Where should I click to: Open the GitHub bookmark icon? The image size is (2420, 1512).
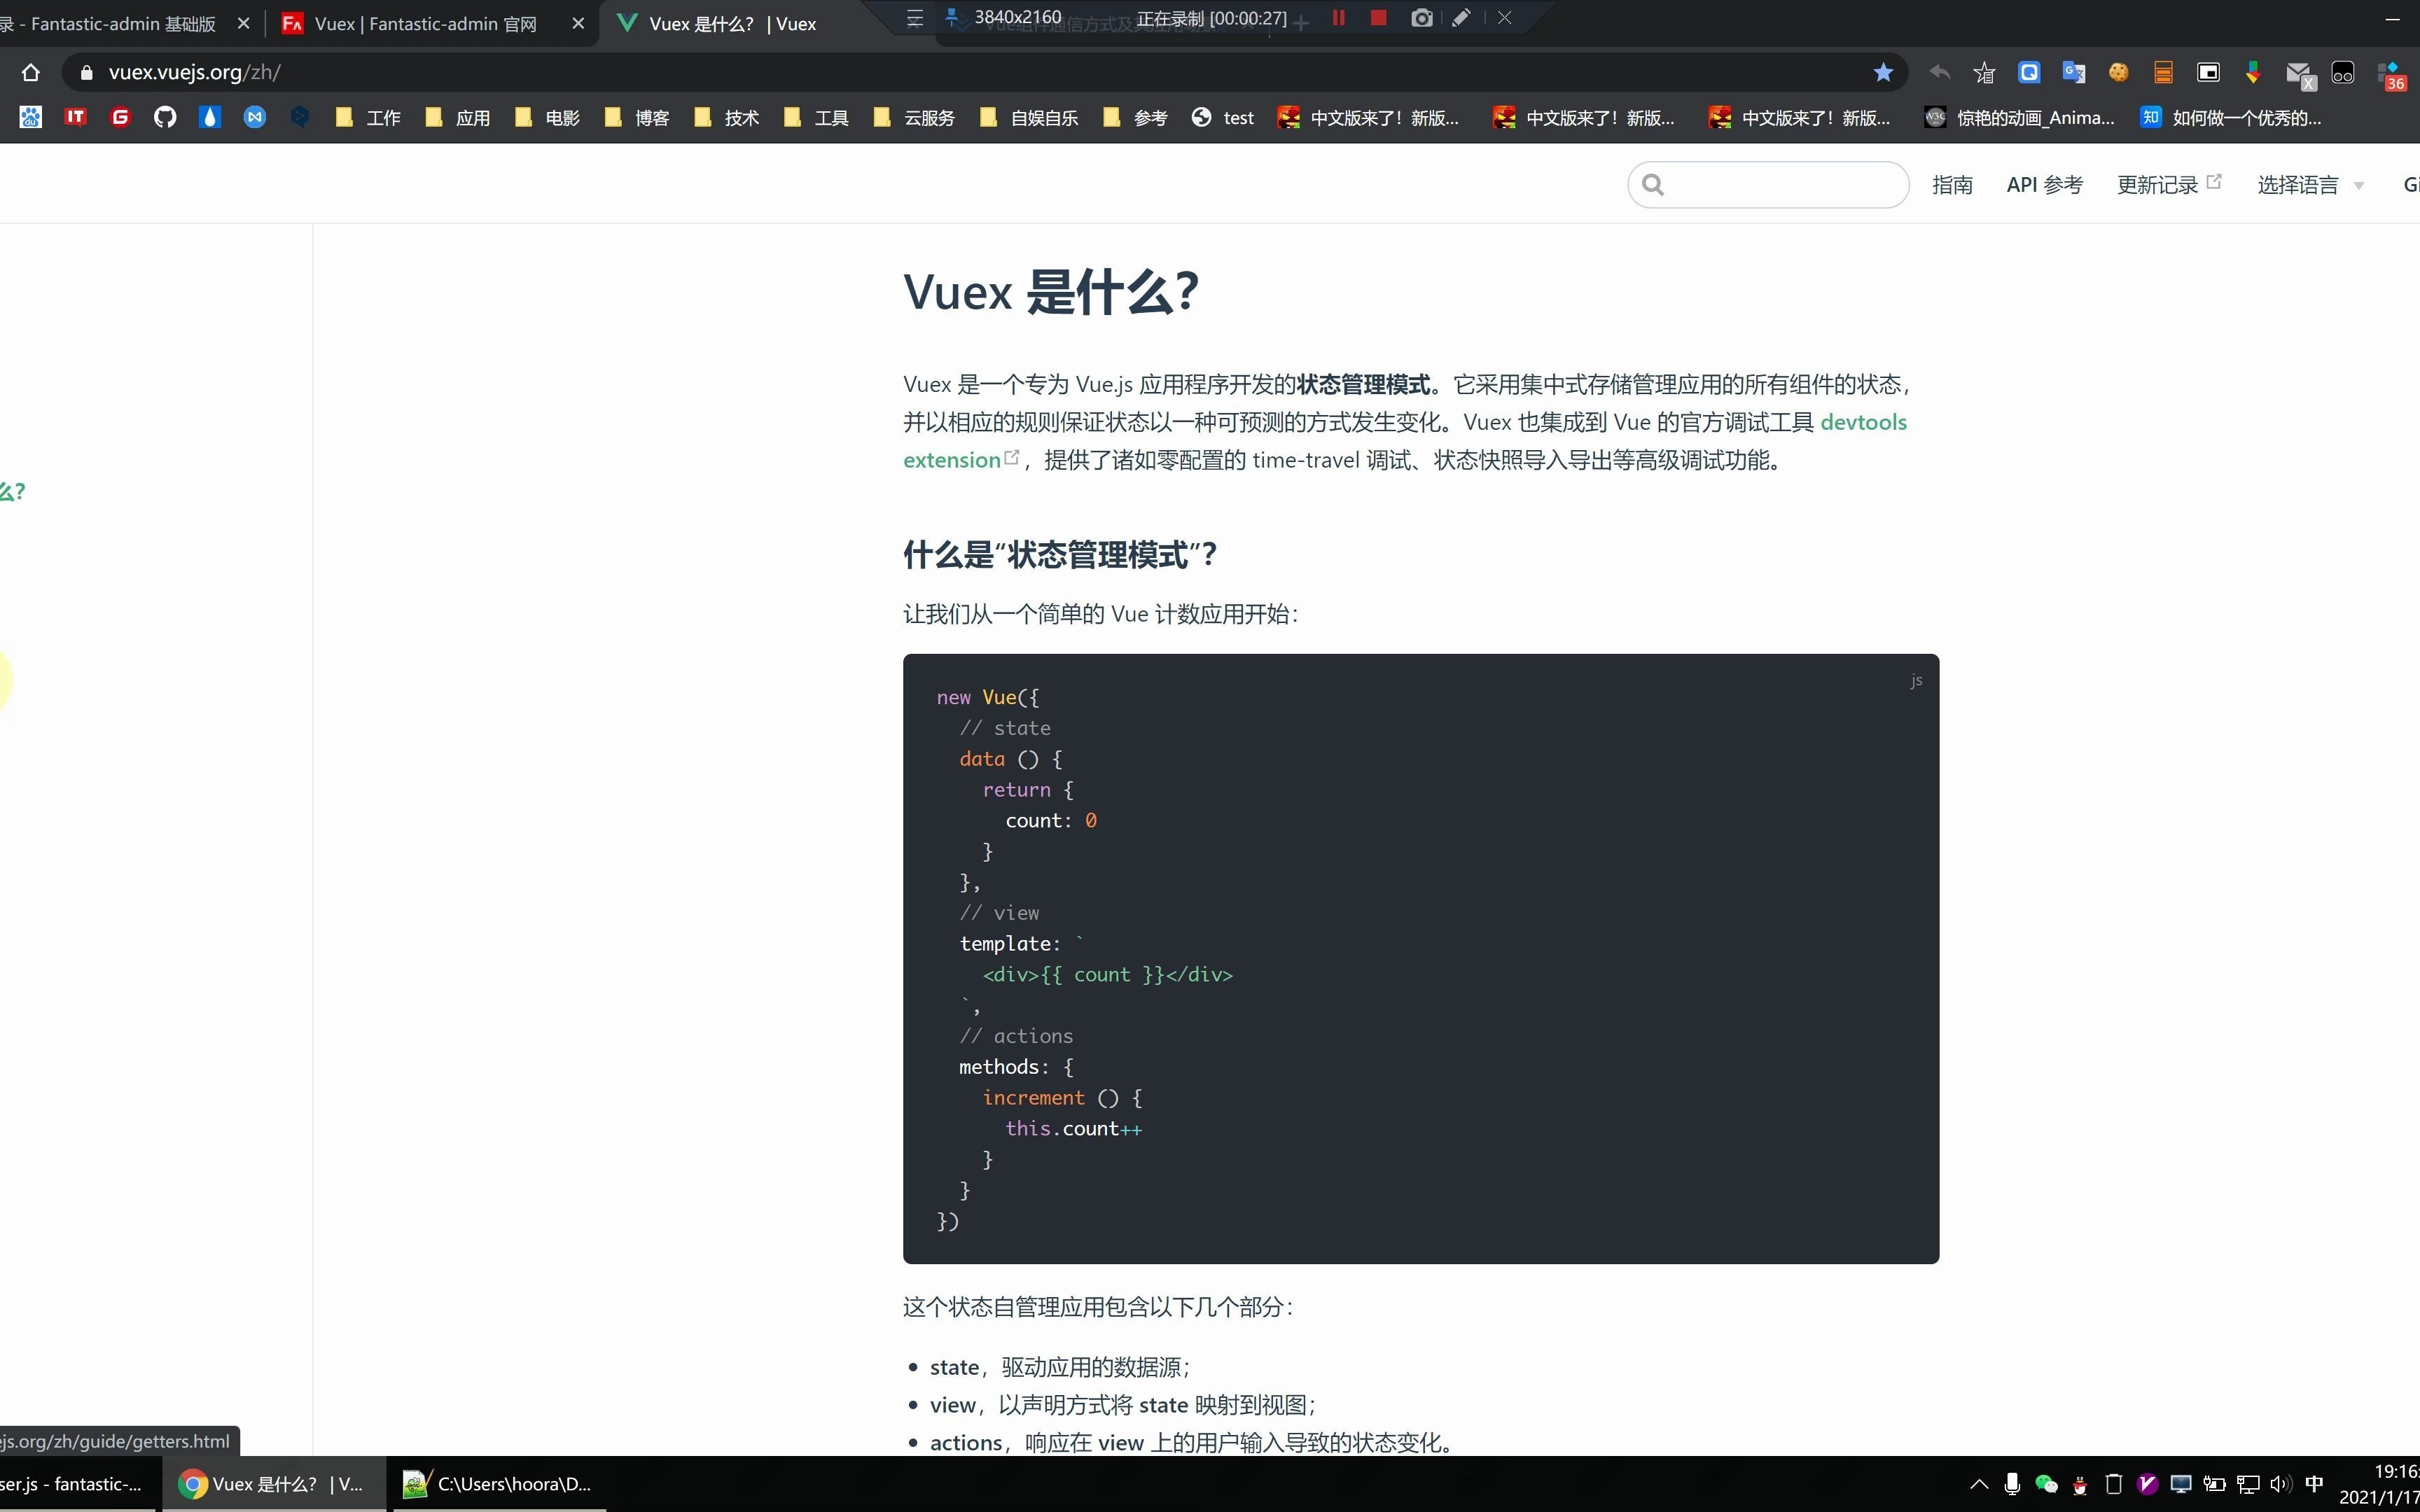165,117
